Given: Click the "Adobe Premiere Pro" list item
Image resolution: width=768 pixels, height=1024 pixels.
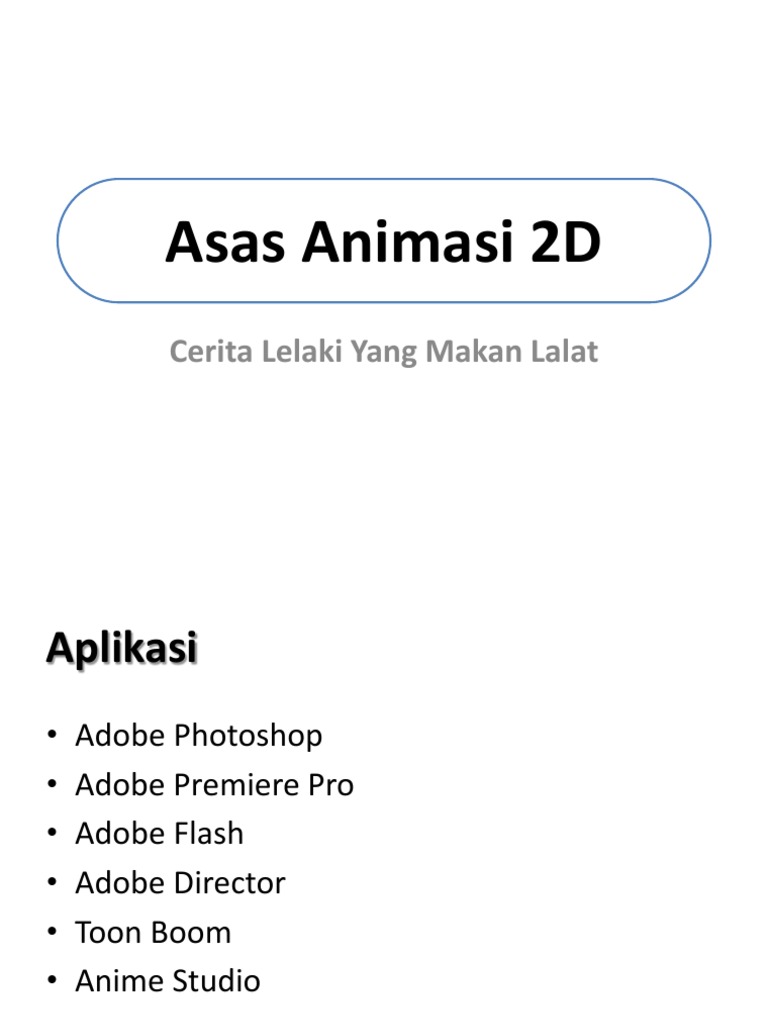Looking at the screenshot, I should [214, 785].
